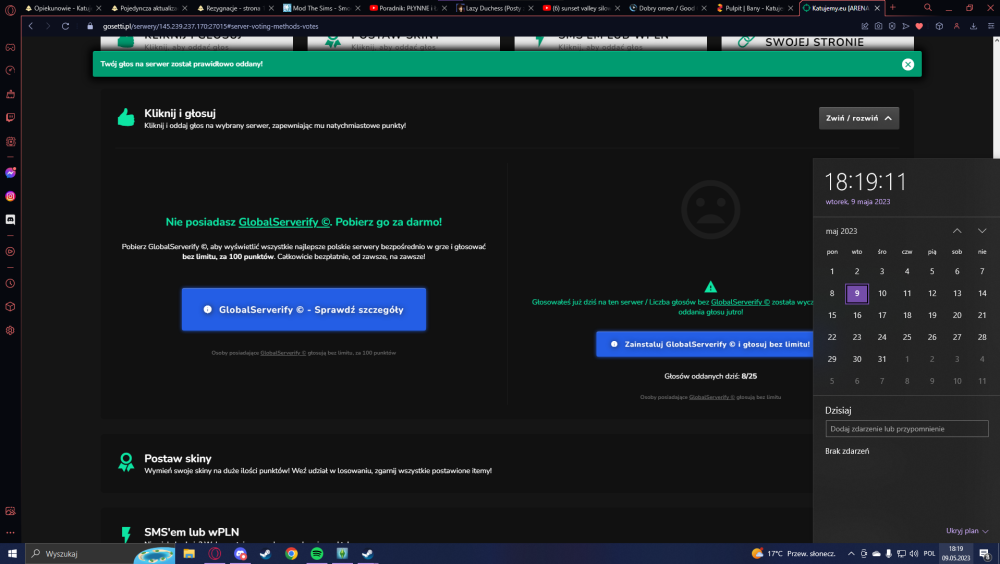Open the SMS'em lub wPLN section

pos(191,532)
